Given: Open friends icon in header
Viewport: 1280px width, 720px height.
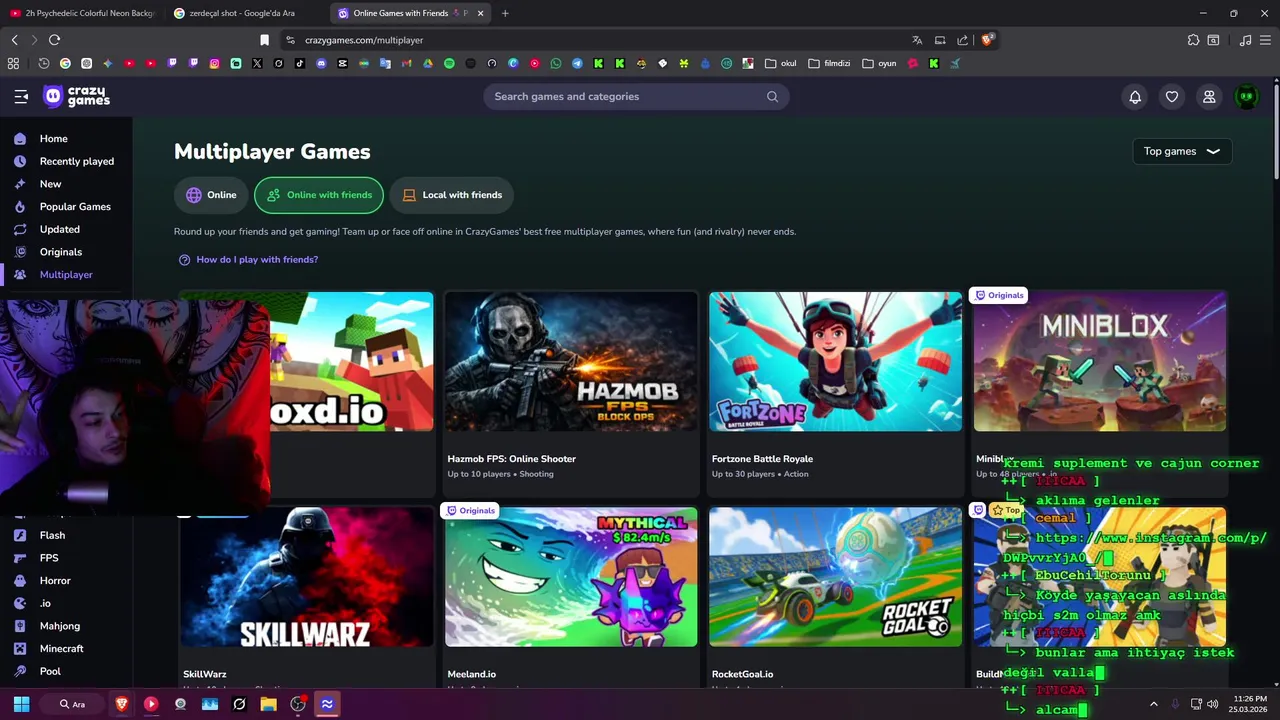Looking at the screenshot, I should (x=1209, y=97).
